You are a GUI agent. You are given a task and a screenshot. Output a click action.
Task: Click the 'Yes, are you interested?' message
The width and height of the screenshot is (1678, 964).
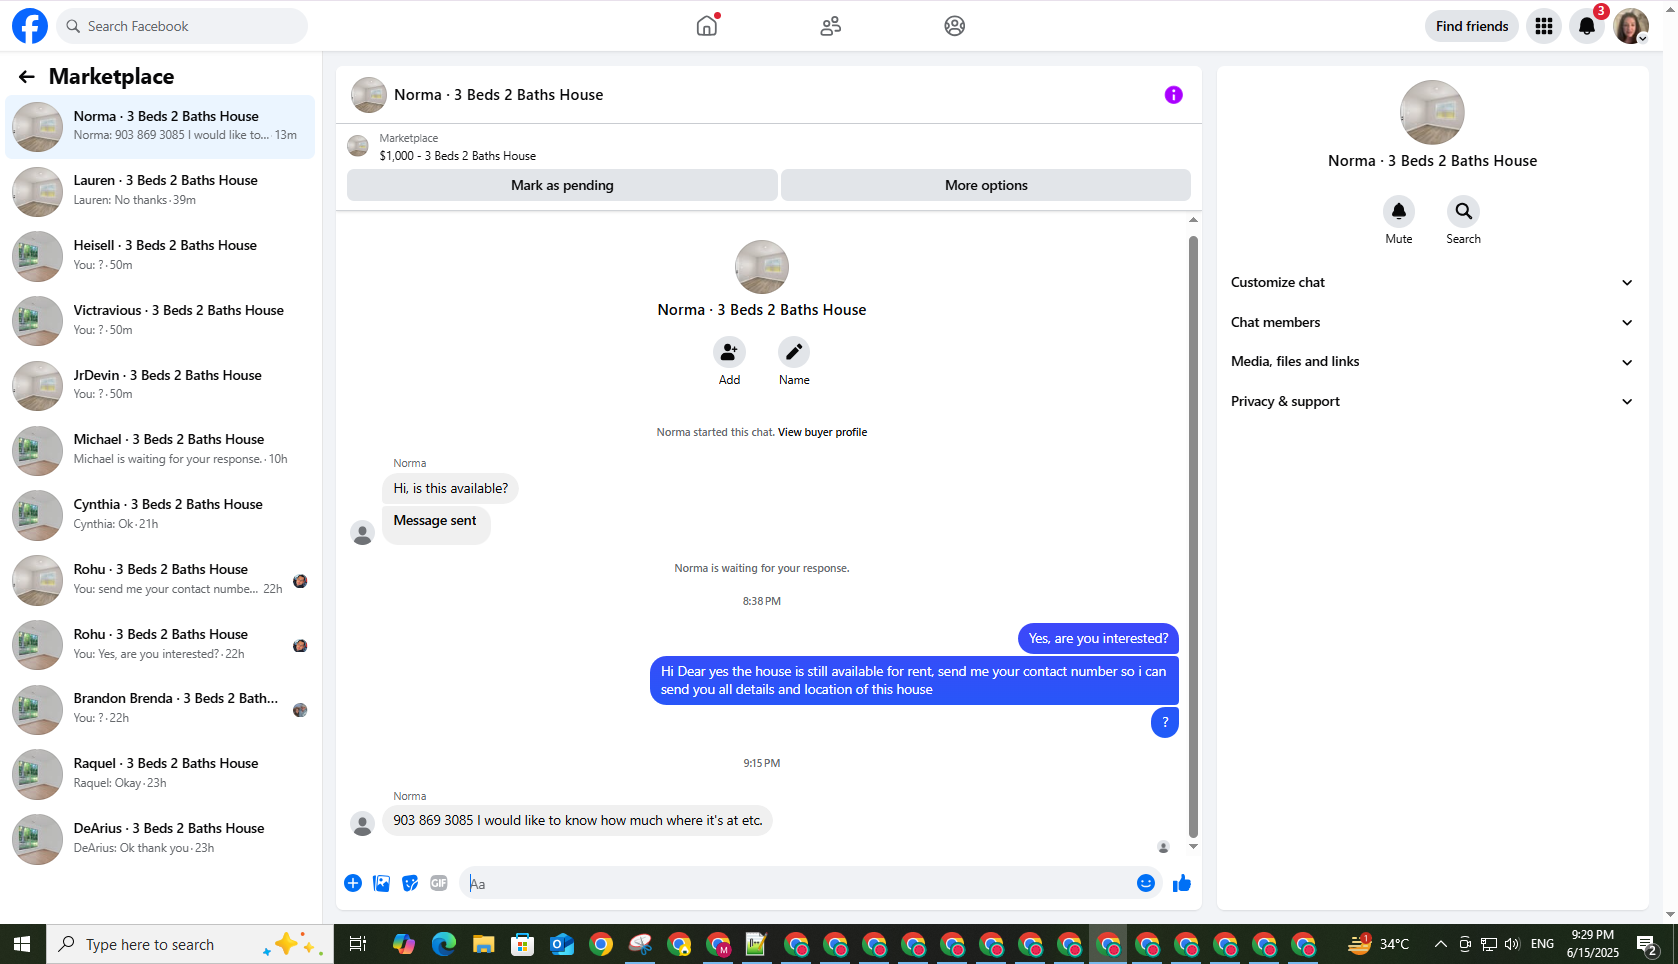(x=1098, y=639)
